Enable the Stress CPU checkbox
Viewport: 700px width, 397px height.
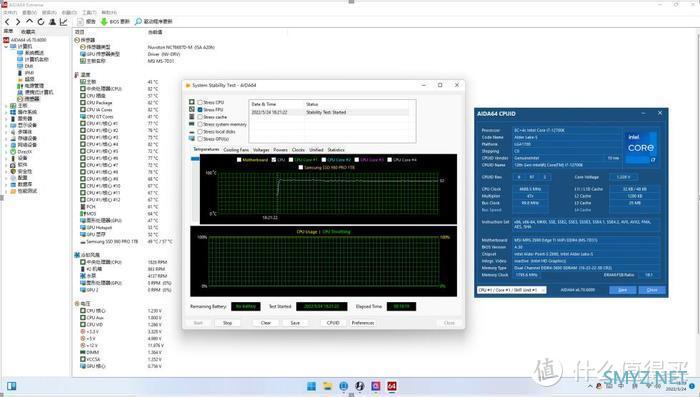click(200, 102)
